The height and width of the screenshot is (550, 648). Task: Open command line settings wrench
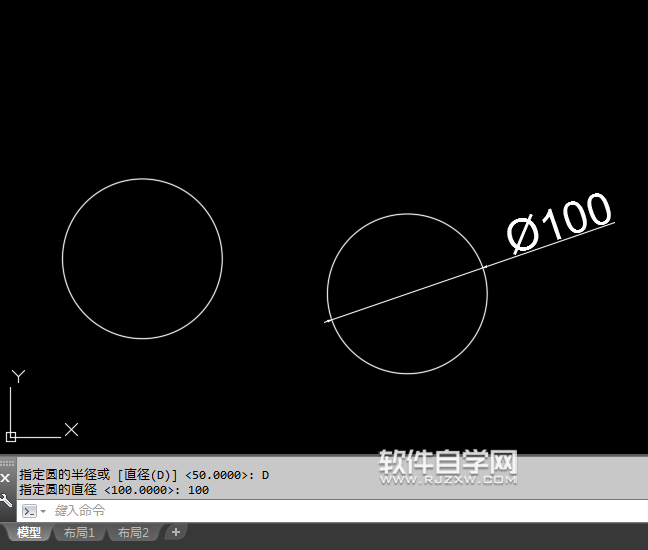5,500
